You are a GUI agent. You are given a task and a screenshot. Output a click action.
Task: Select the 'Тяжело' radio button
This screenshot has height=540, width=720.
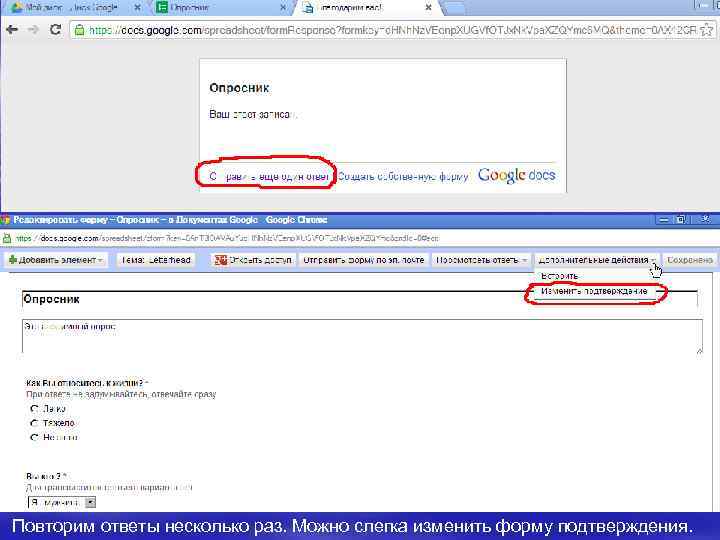pos(34,423)
